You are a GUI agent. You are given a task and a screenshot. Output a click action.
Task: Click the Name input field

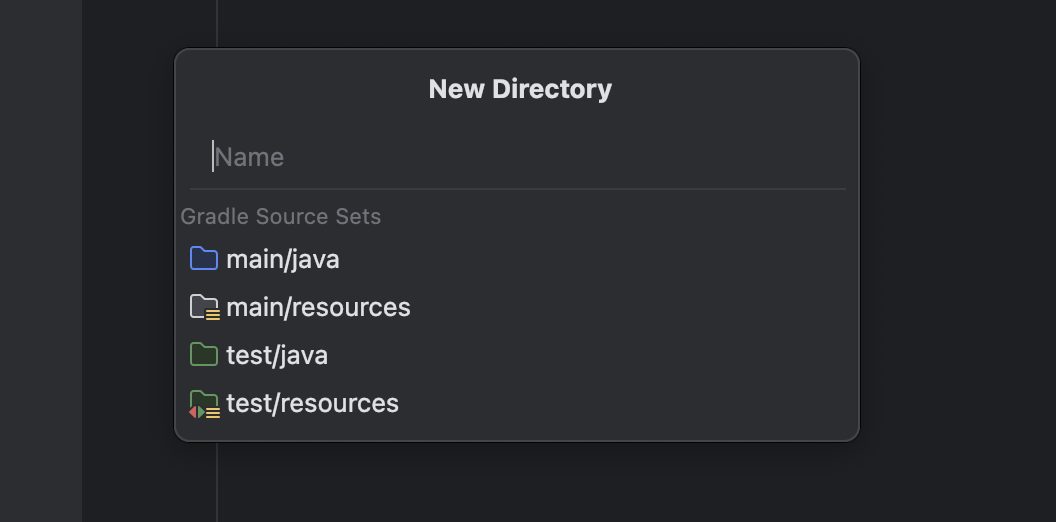coord(517,157)
